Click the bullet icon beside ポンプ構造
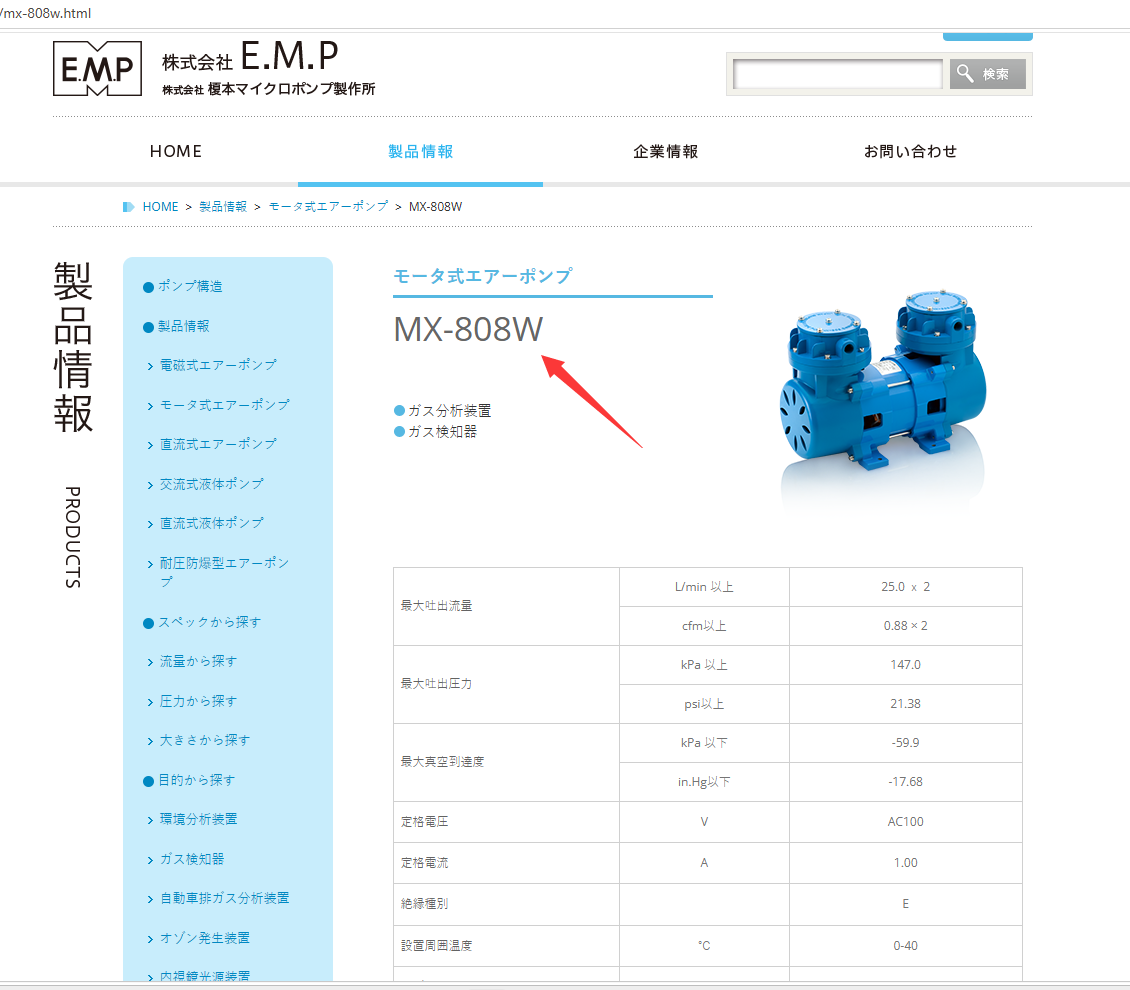Image resolution: width=1130 pixels, height=990 pixels. 147,286
